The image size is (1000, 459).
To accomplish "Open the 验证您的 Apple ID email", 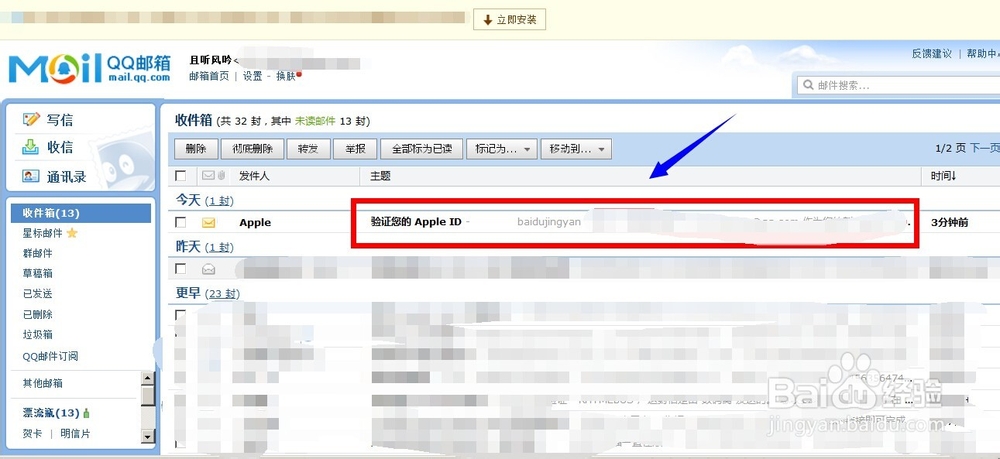I will 416,222.
